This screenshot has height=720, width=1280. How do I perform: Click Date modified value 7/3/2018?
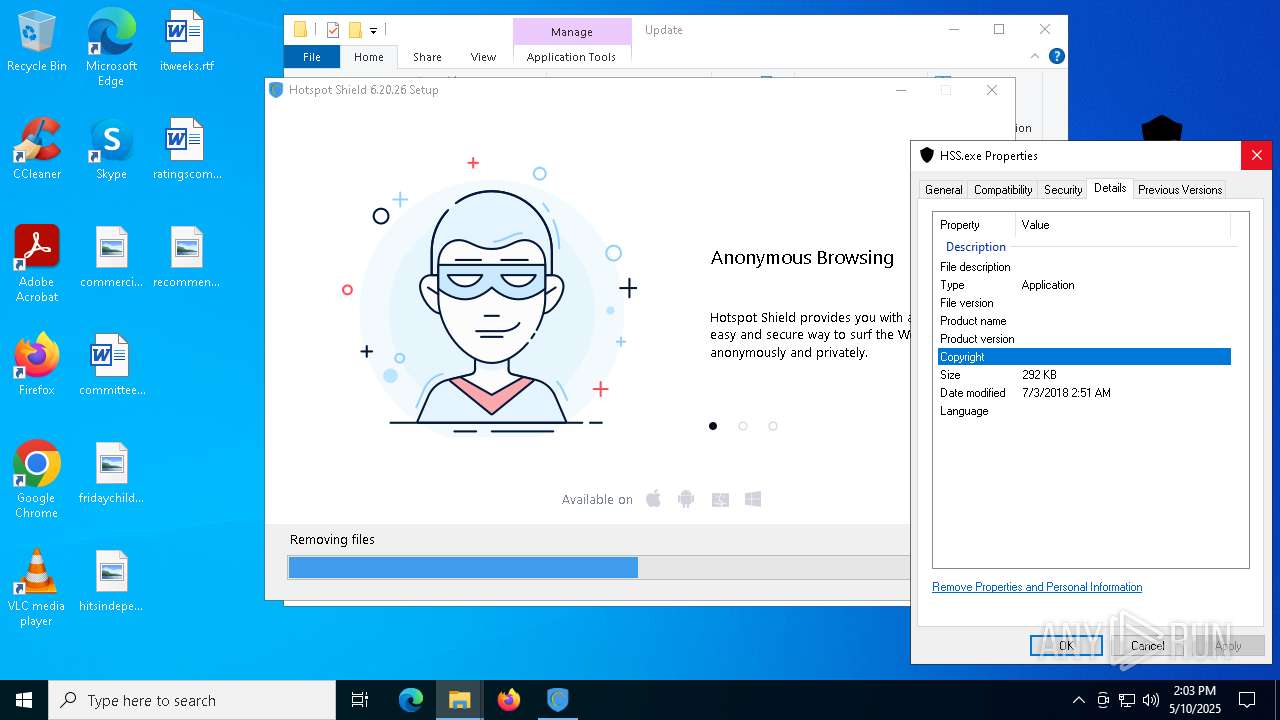(1066, 393)
